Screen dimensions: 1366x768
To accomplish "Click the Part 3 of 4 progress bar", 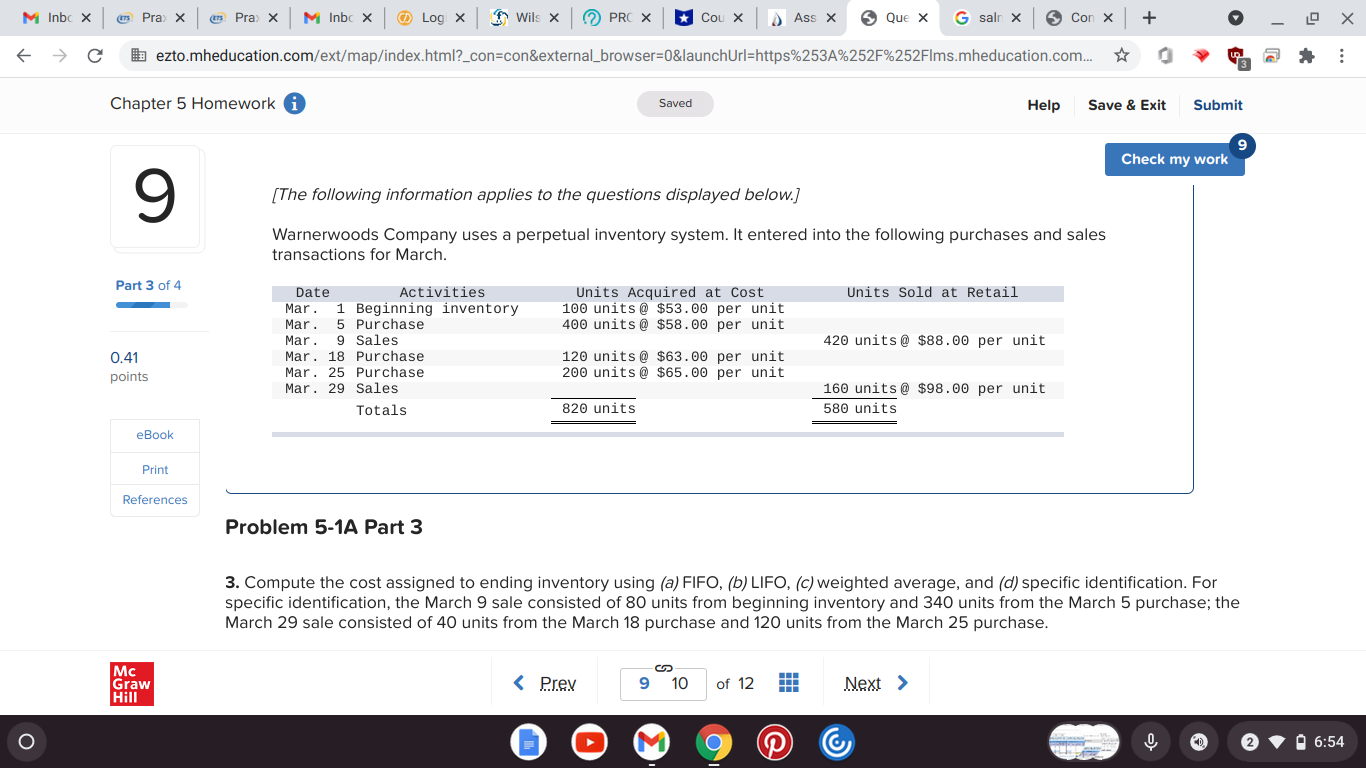I will (151, 304).
